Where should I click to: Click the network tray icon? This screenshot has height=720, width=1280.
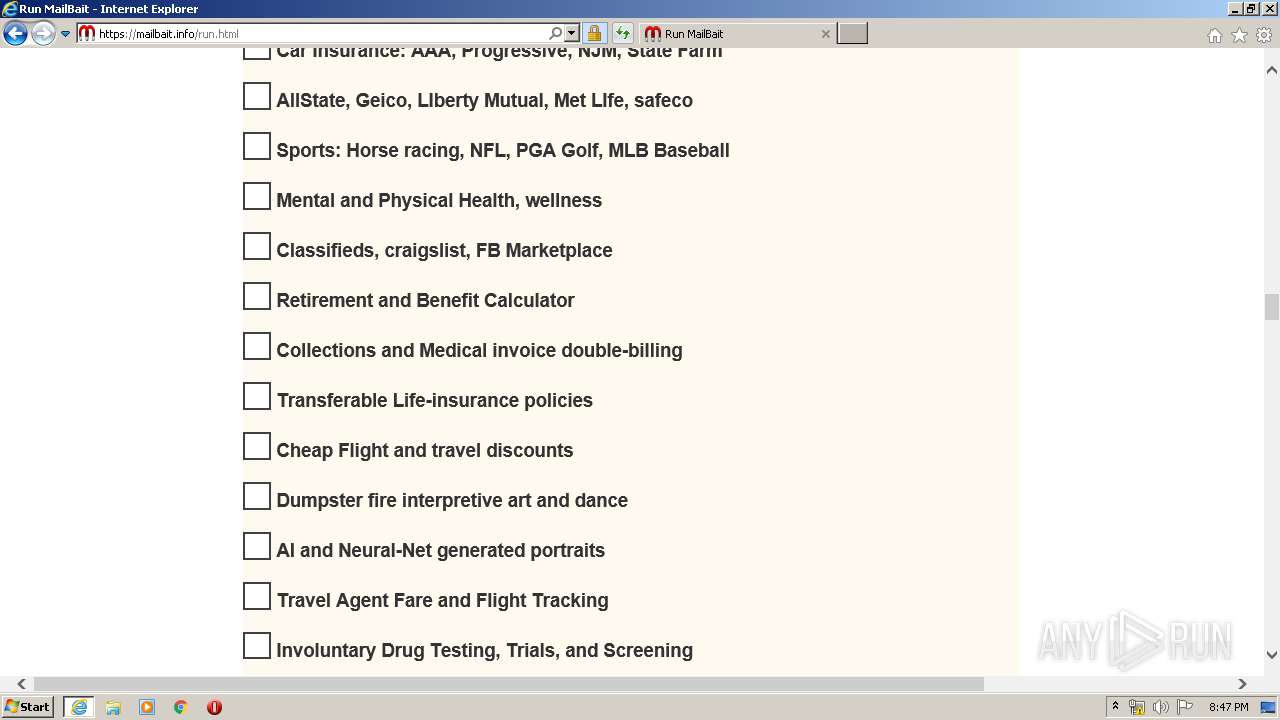pyautogui.click(x=1137, y=707)
